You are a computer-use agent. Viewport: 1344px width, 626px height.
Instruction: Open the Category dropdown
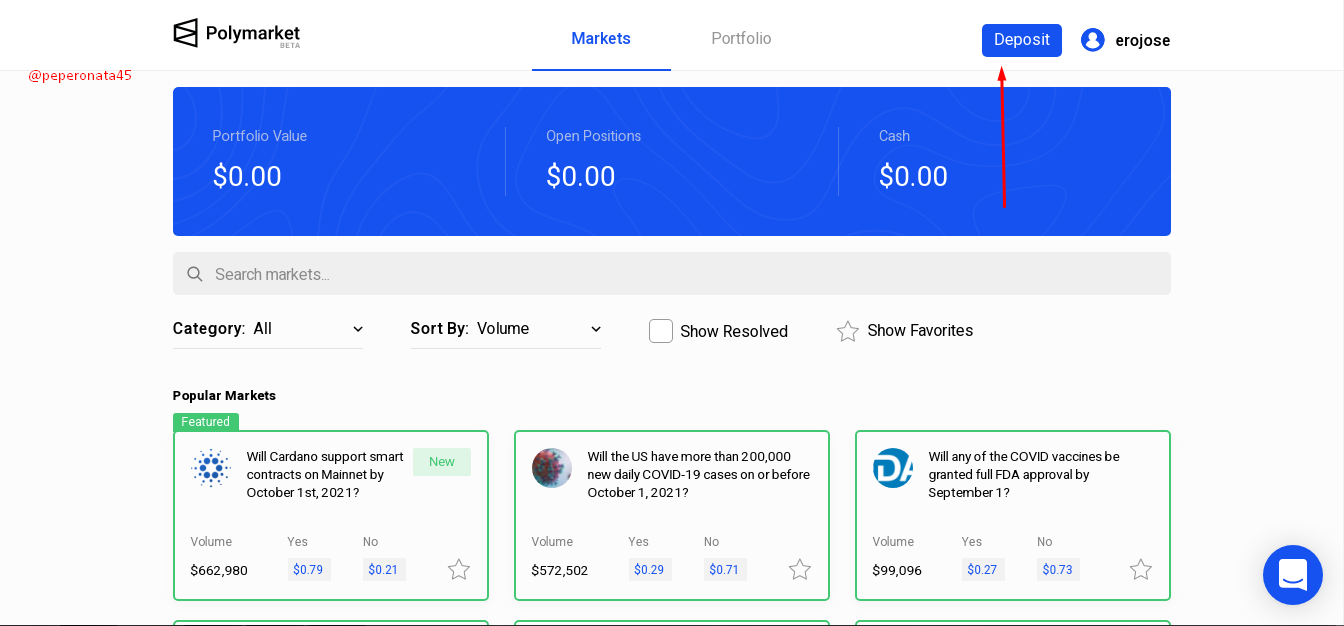268,328
